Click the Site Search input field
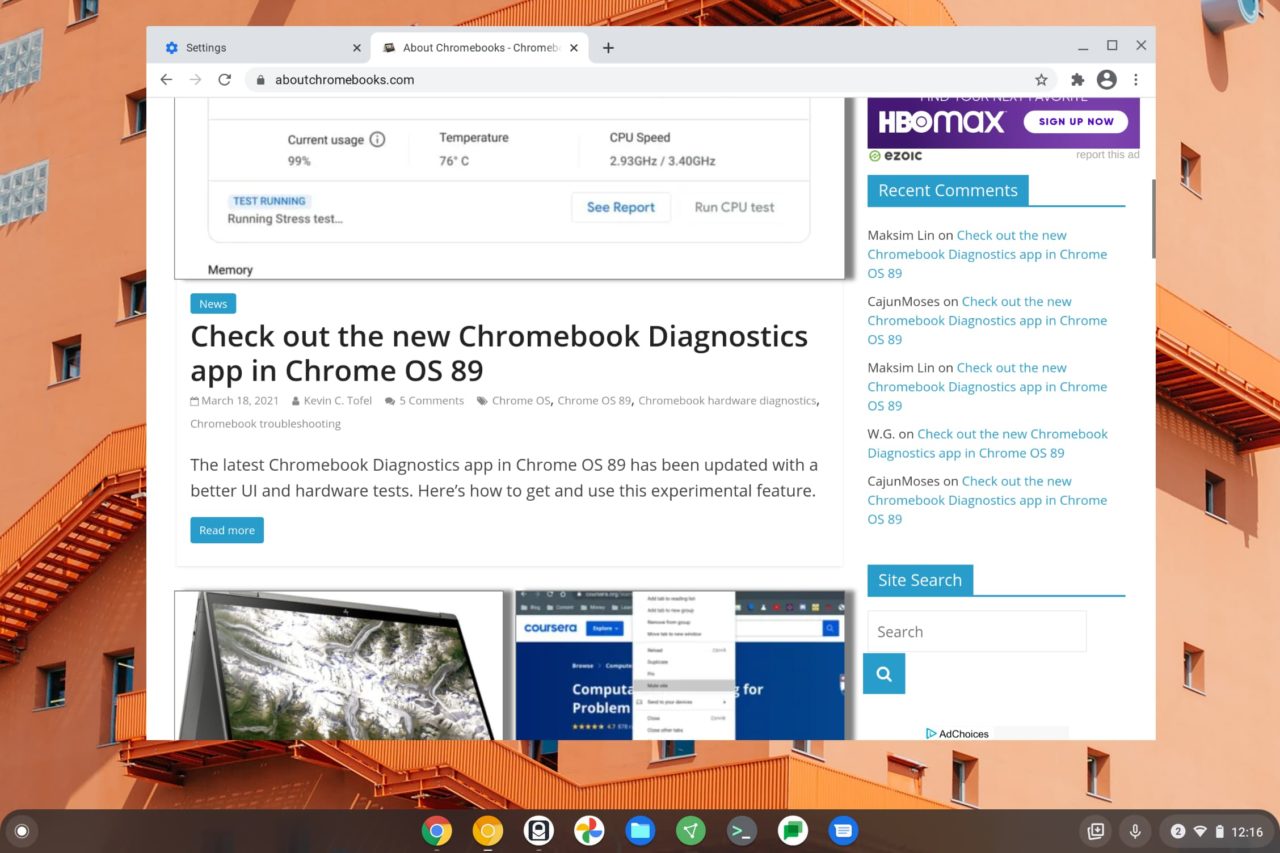The width and height of the screenshot is (1280, 853). (976, 632)
